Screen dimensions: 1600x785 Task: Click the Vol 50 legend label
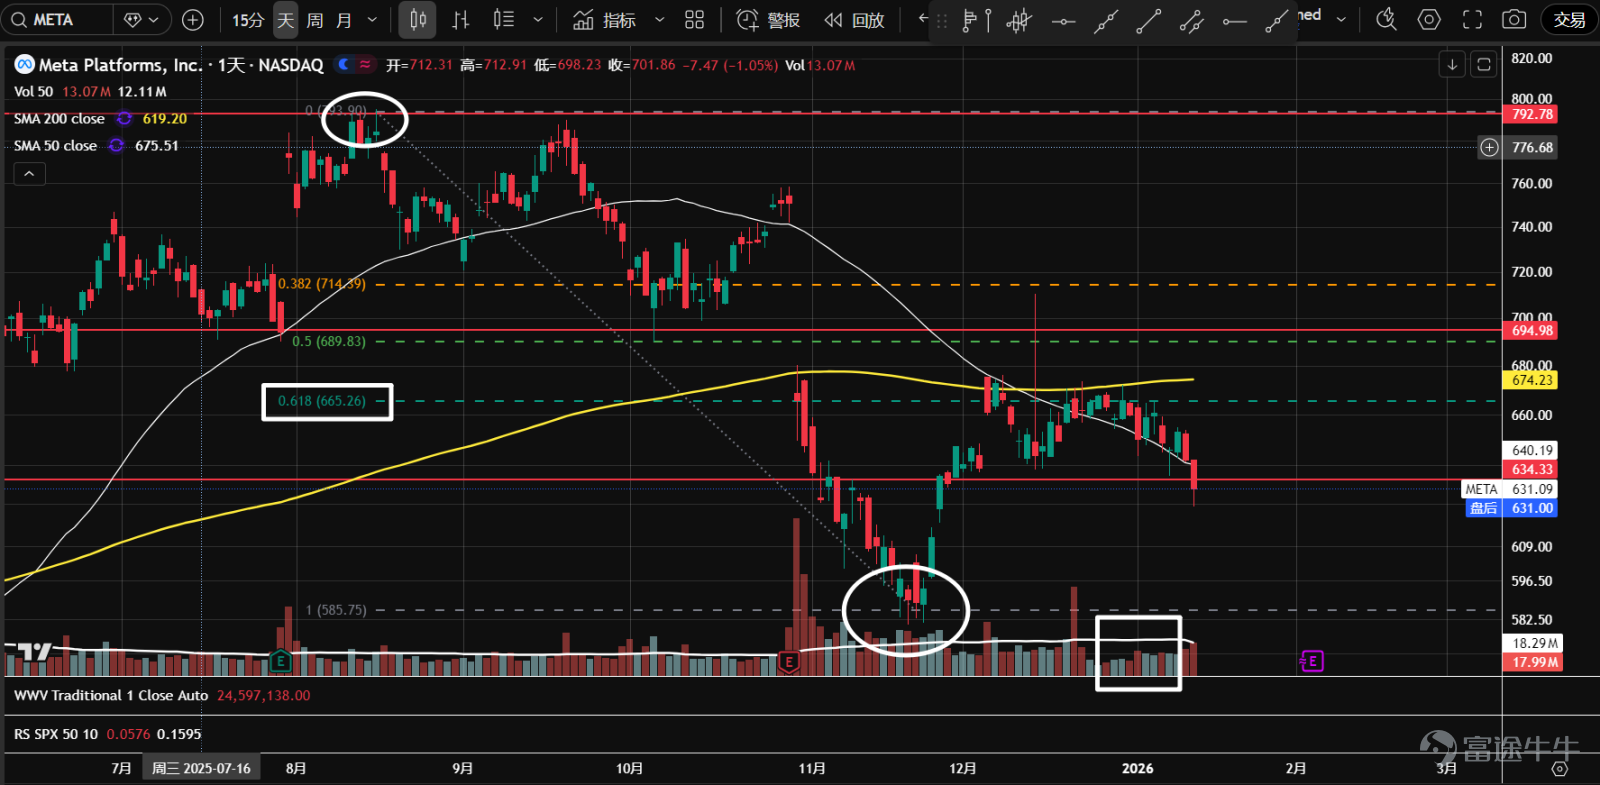[x=33, y=91]
